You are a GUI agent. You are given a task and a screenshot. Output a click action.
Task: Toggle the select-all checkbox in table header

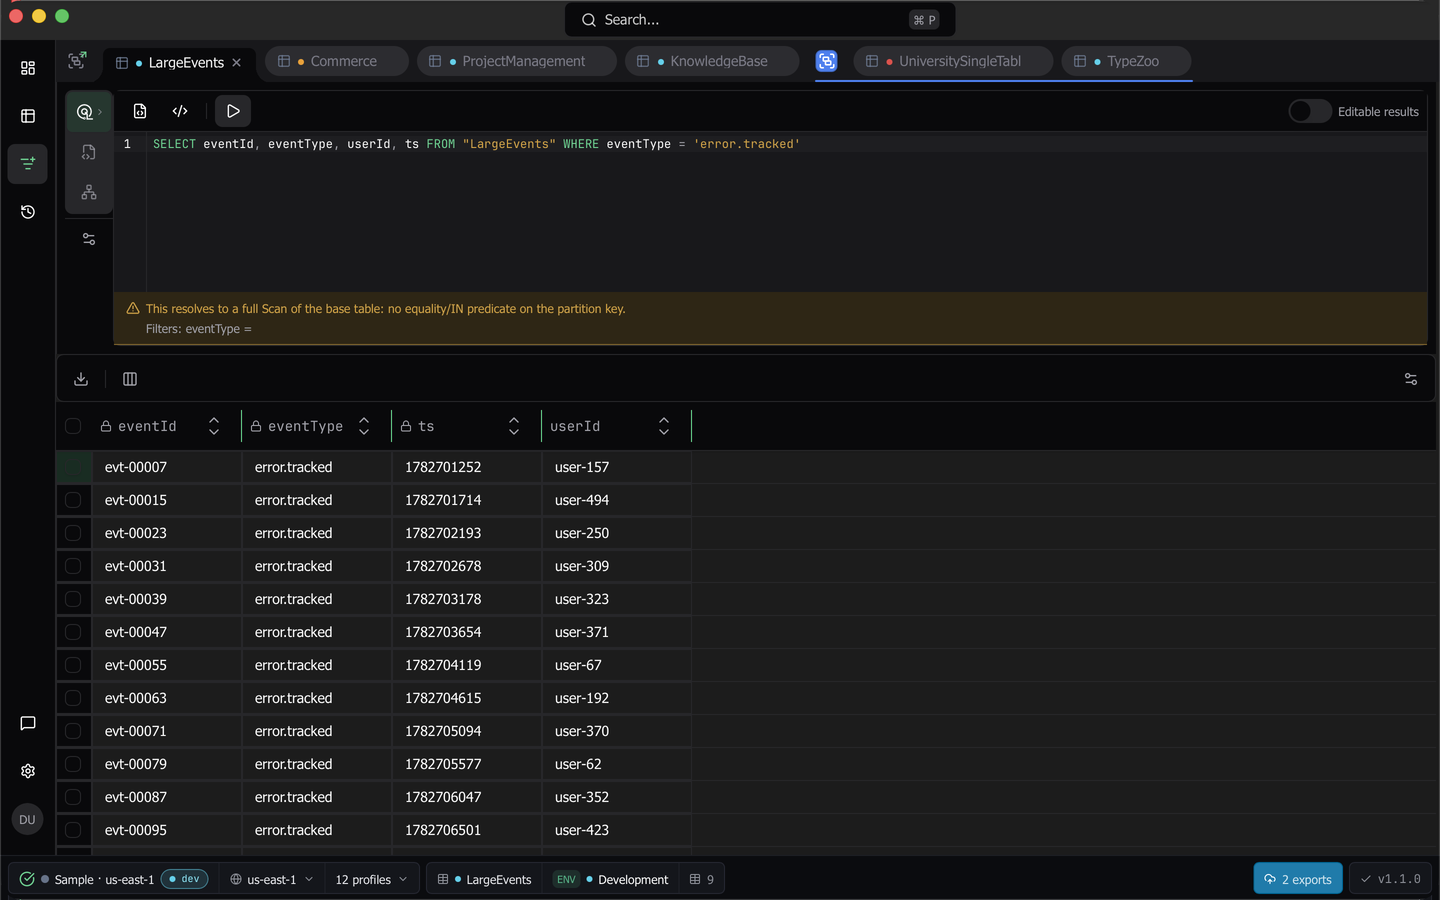pyautogui.click(x=73, y=426)
